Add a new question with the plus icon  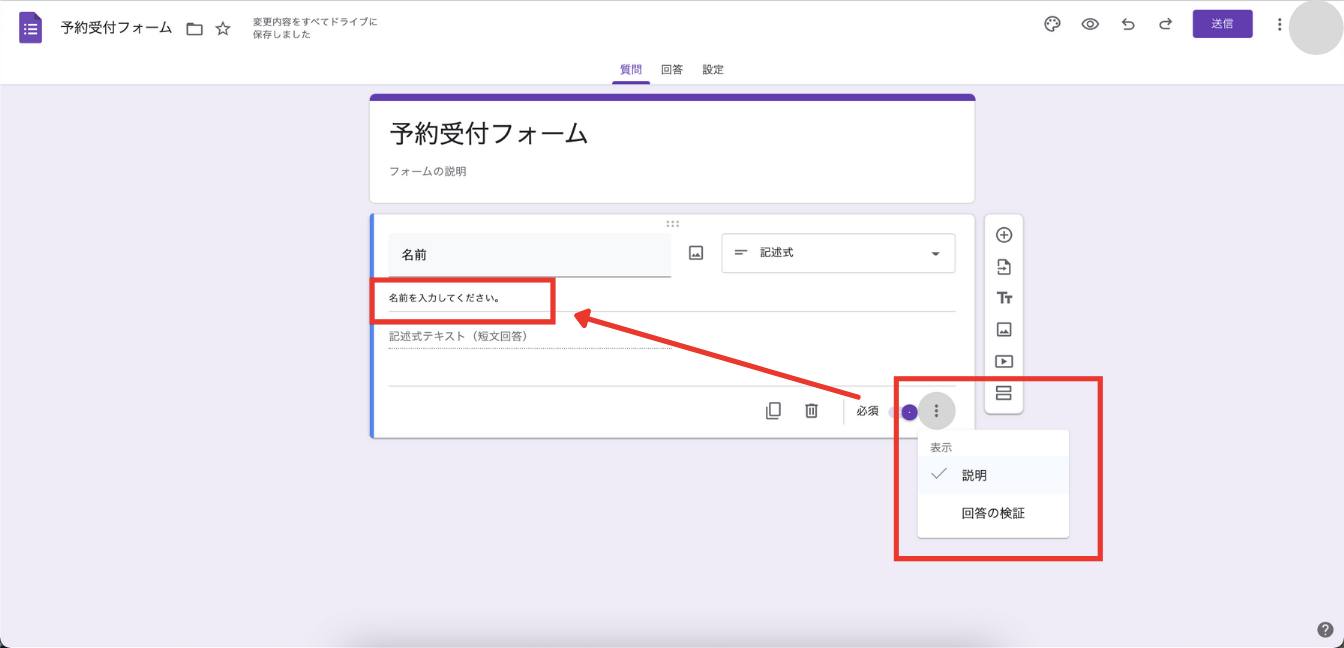tap(1003, 234)
